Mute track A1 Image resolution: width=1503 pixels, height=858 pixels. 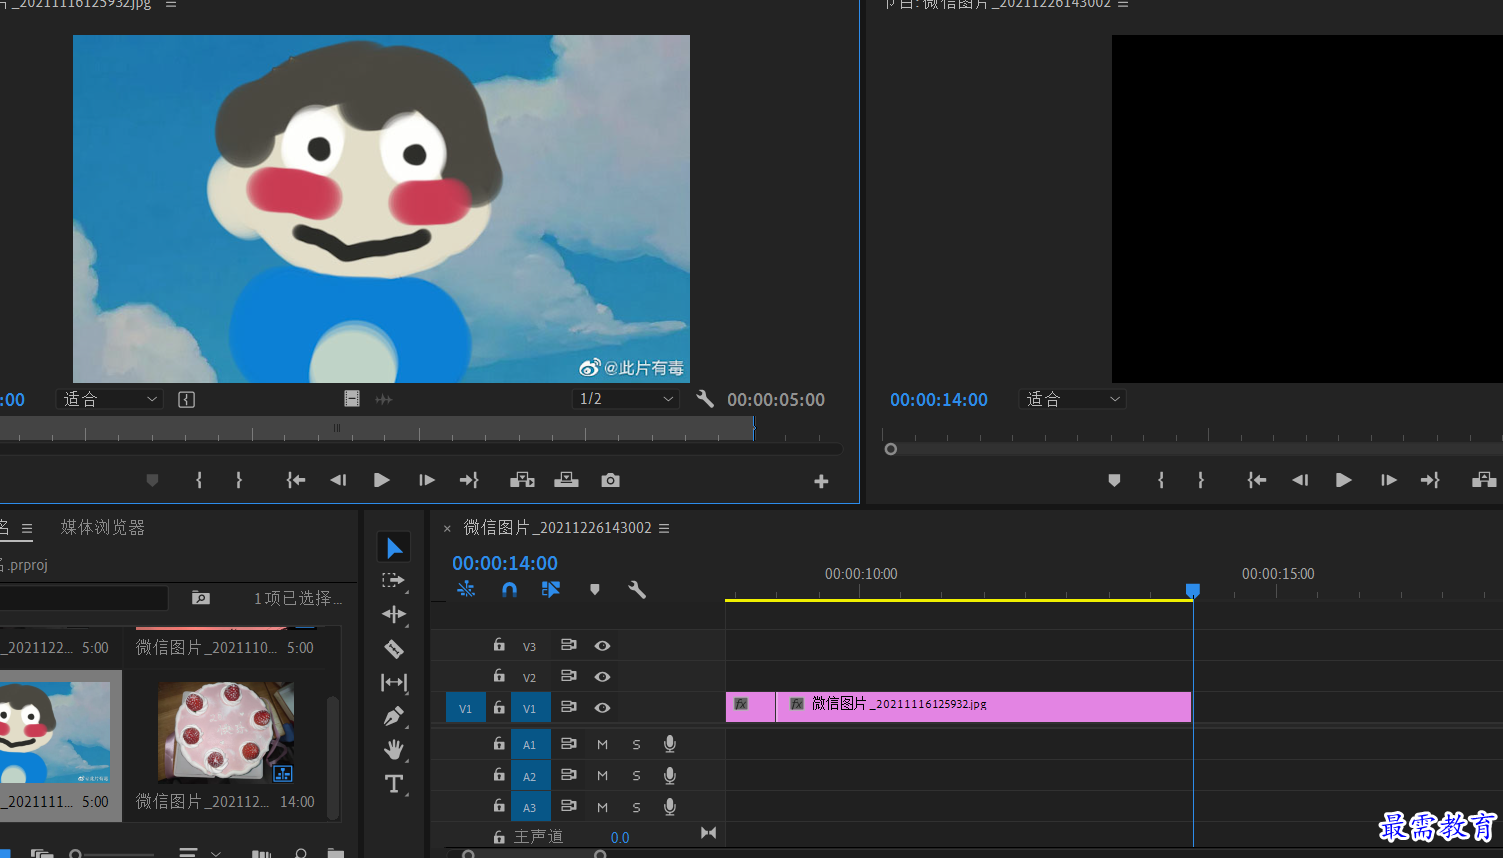[x=602, y=745]
